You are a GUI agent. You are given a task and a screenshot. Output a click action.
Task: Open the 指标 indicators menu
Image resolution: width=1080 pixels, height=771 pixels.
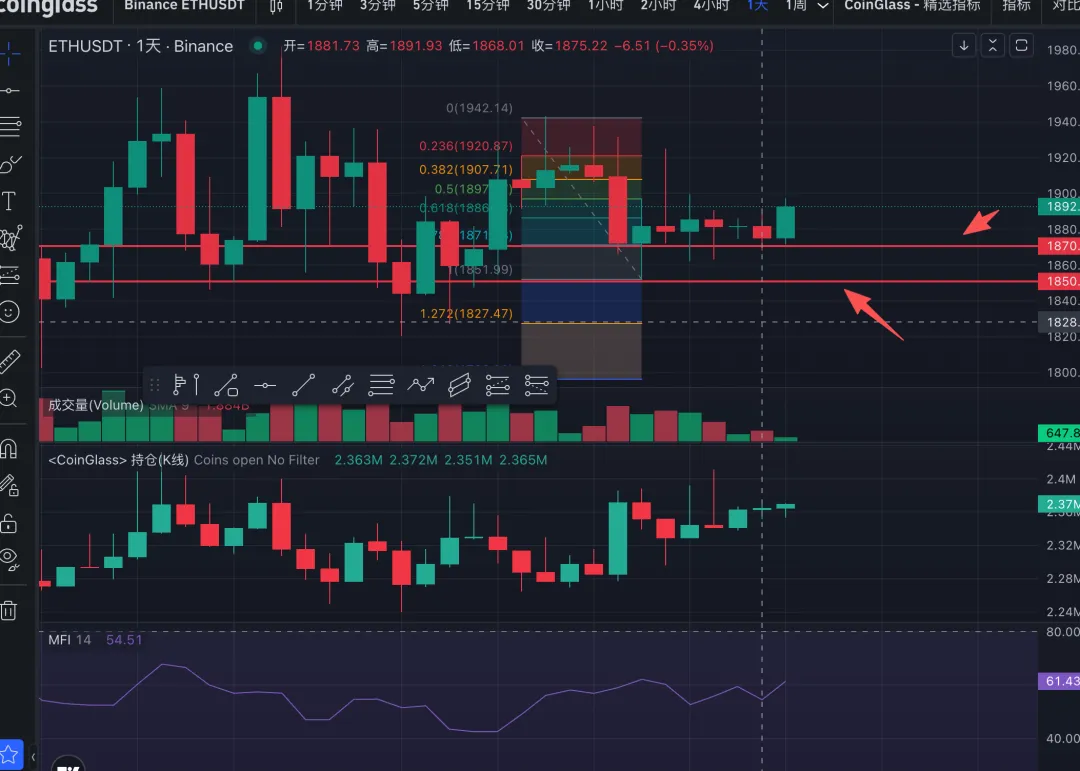[x=1017, y=6]
